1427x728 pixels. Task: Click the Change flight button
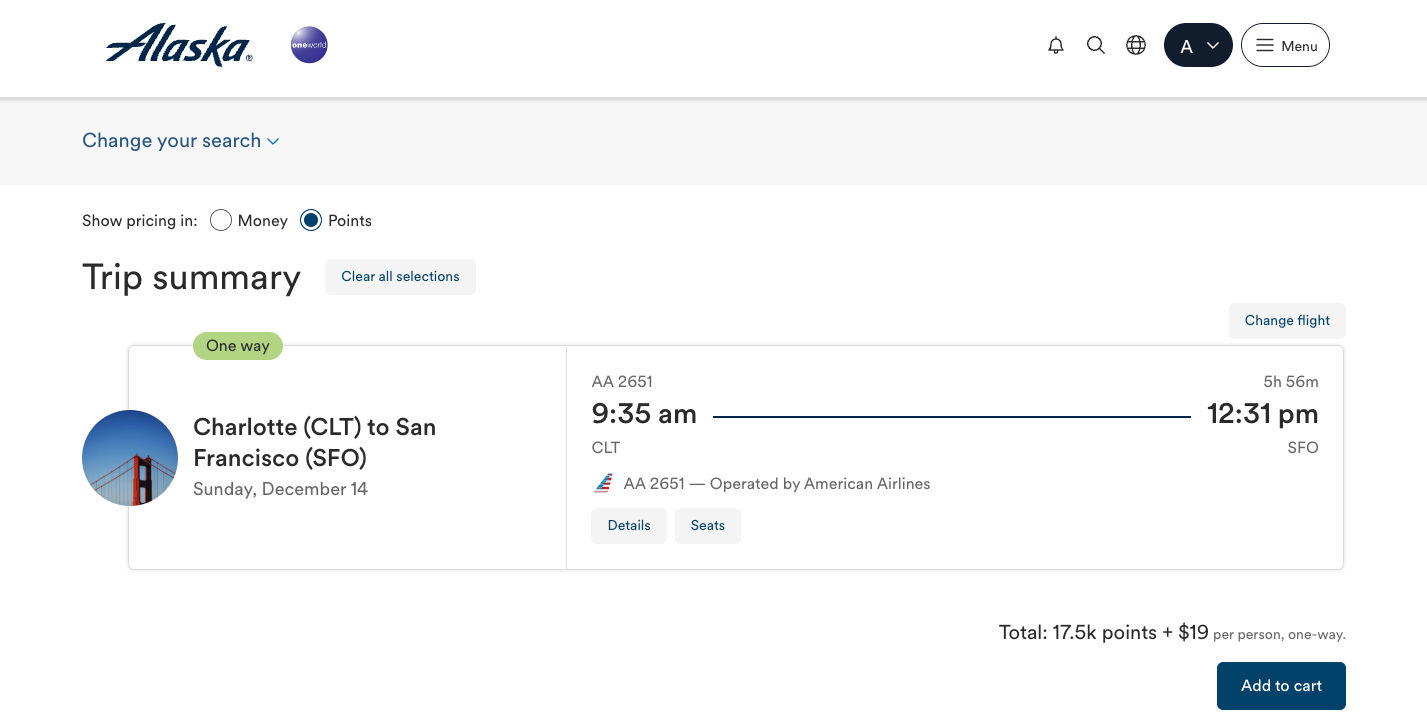pyautogui.click(x=1287, y=320)
